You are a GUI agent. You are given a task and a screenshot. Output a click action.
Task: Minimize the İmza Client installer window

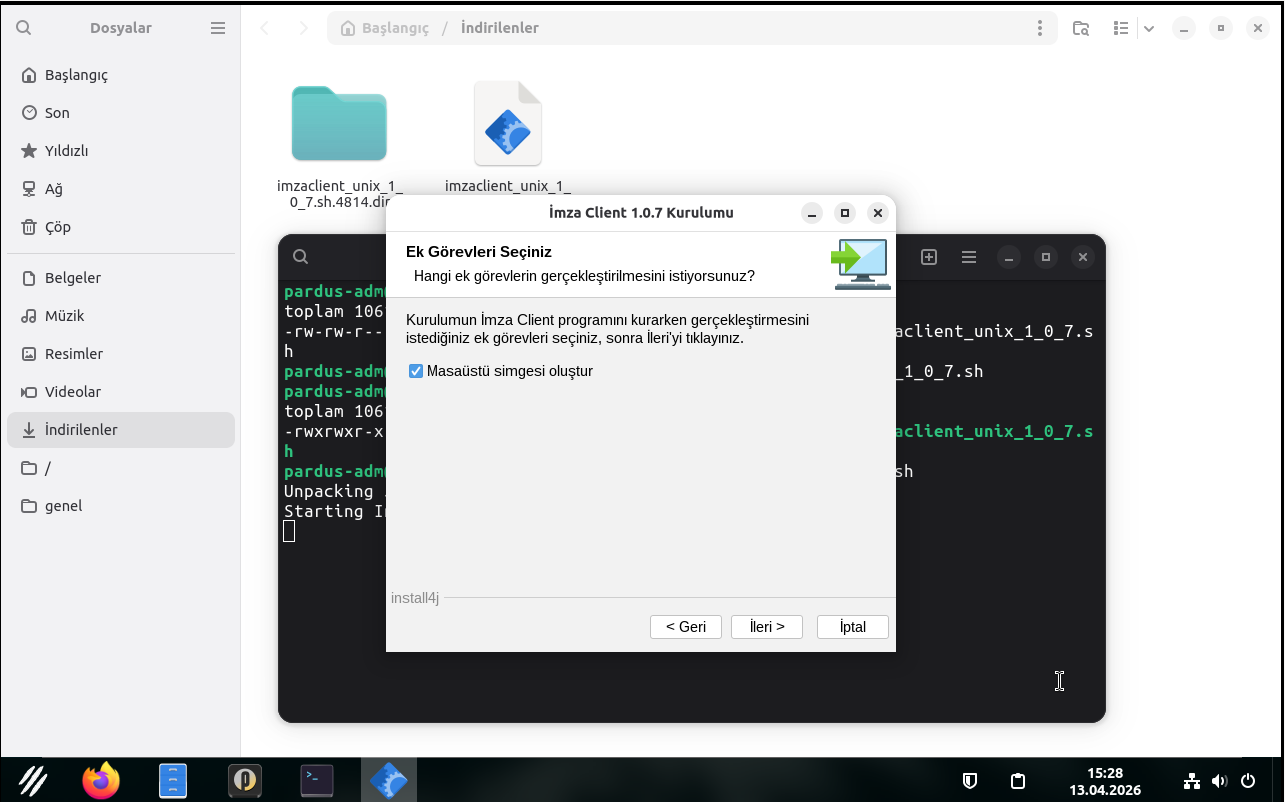tap(813, 213)
